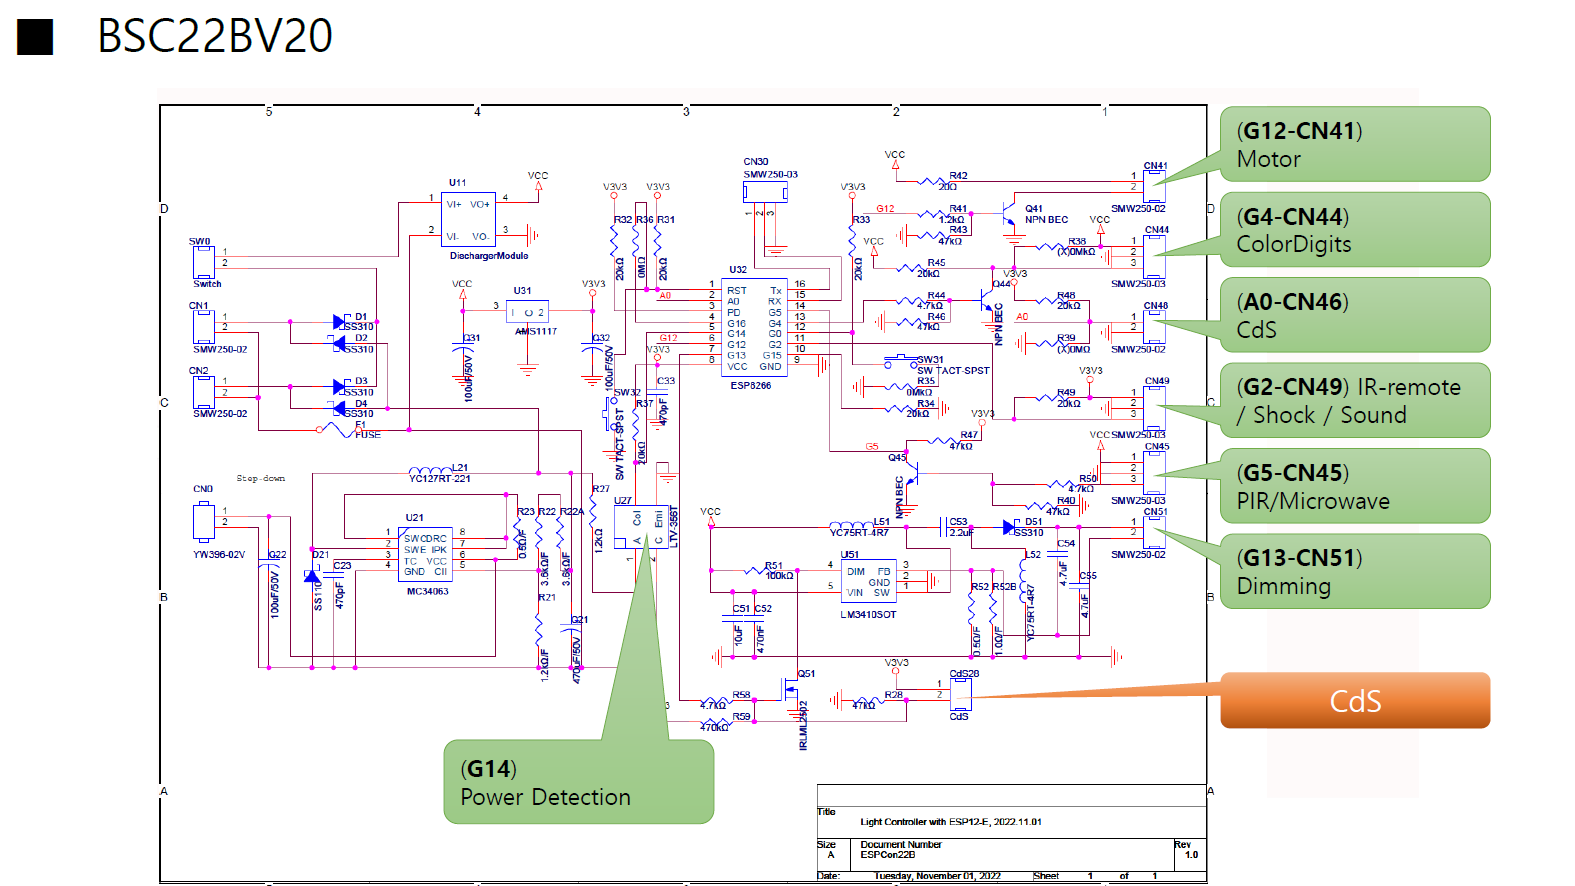
Task: Click the 'C22' 100uF/50V capacitor label
Action: 277,555
